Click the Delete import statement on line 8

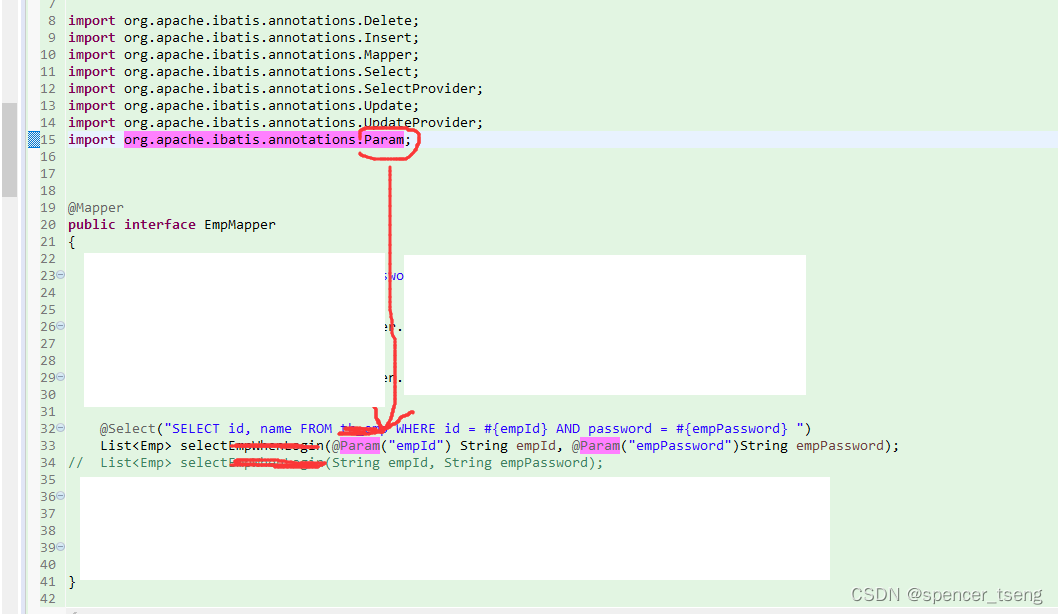tap(240, 20)
